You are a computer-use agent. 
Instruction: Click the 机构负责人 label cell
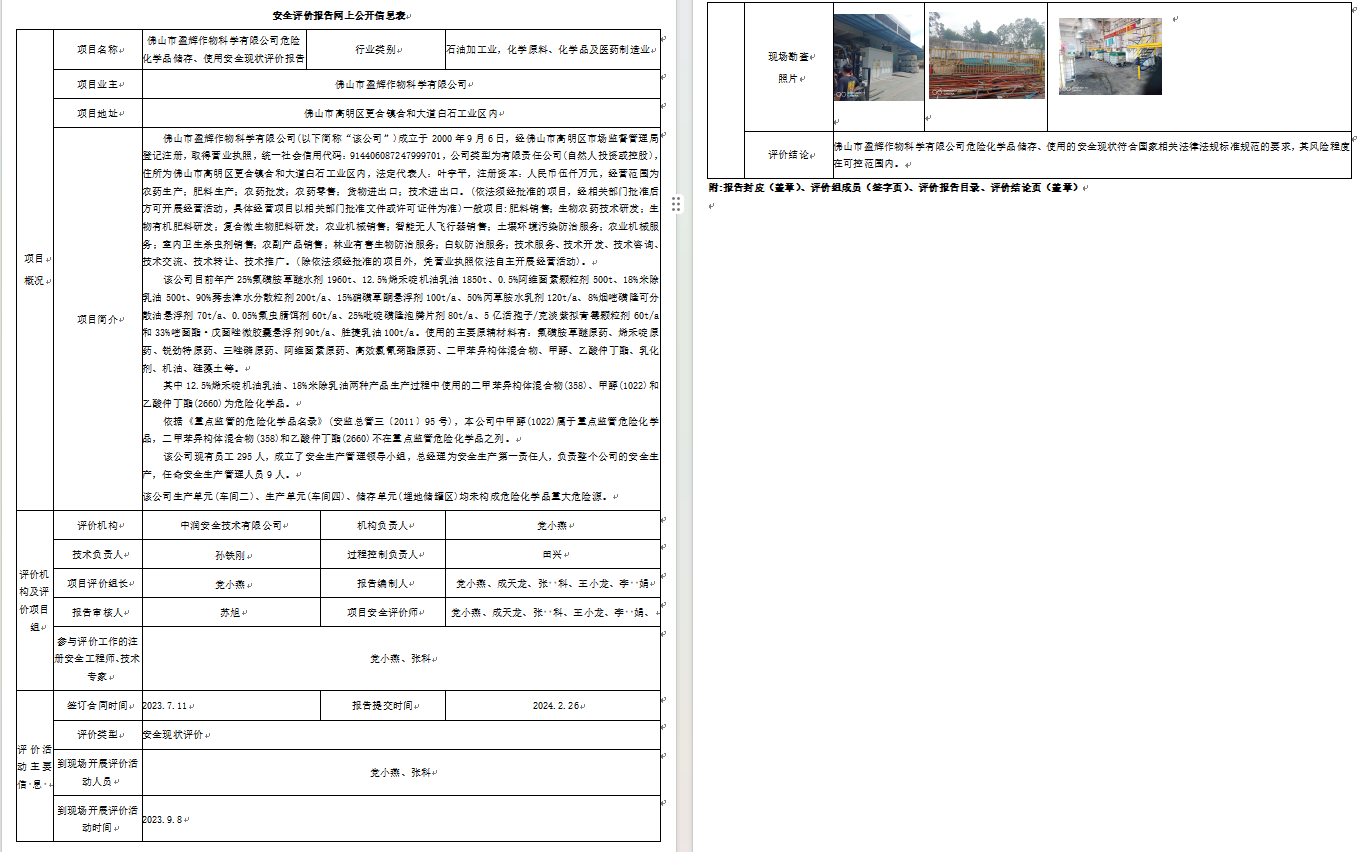(x=383, y=525)
